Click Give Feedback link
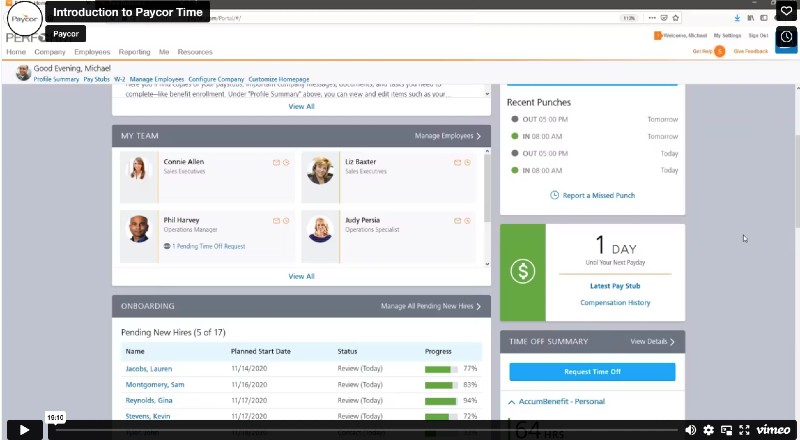 [x=751, y=51]
